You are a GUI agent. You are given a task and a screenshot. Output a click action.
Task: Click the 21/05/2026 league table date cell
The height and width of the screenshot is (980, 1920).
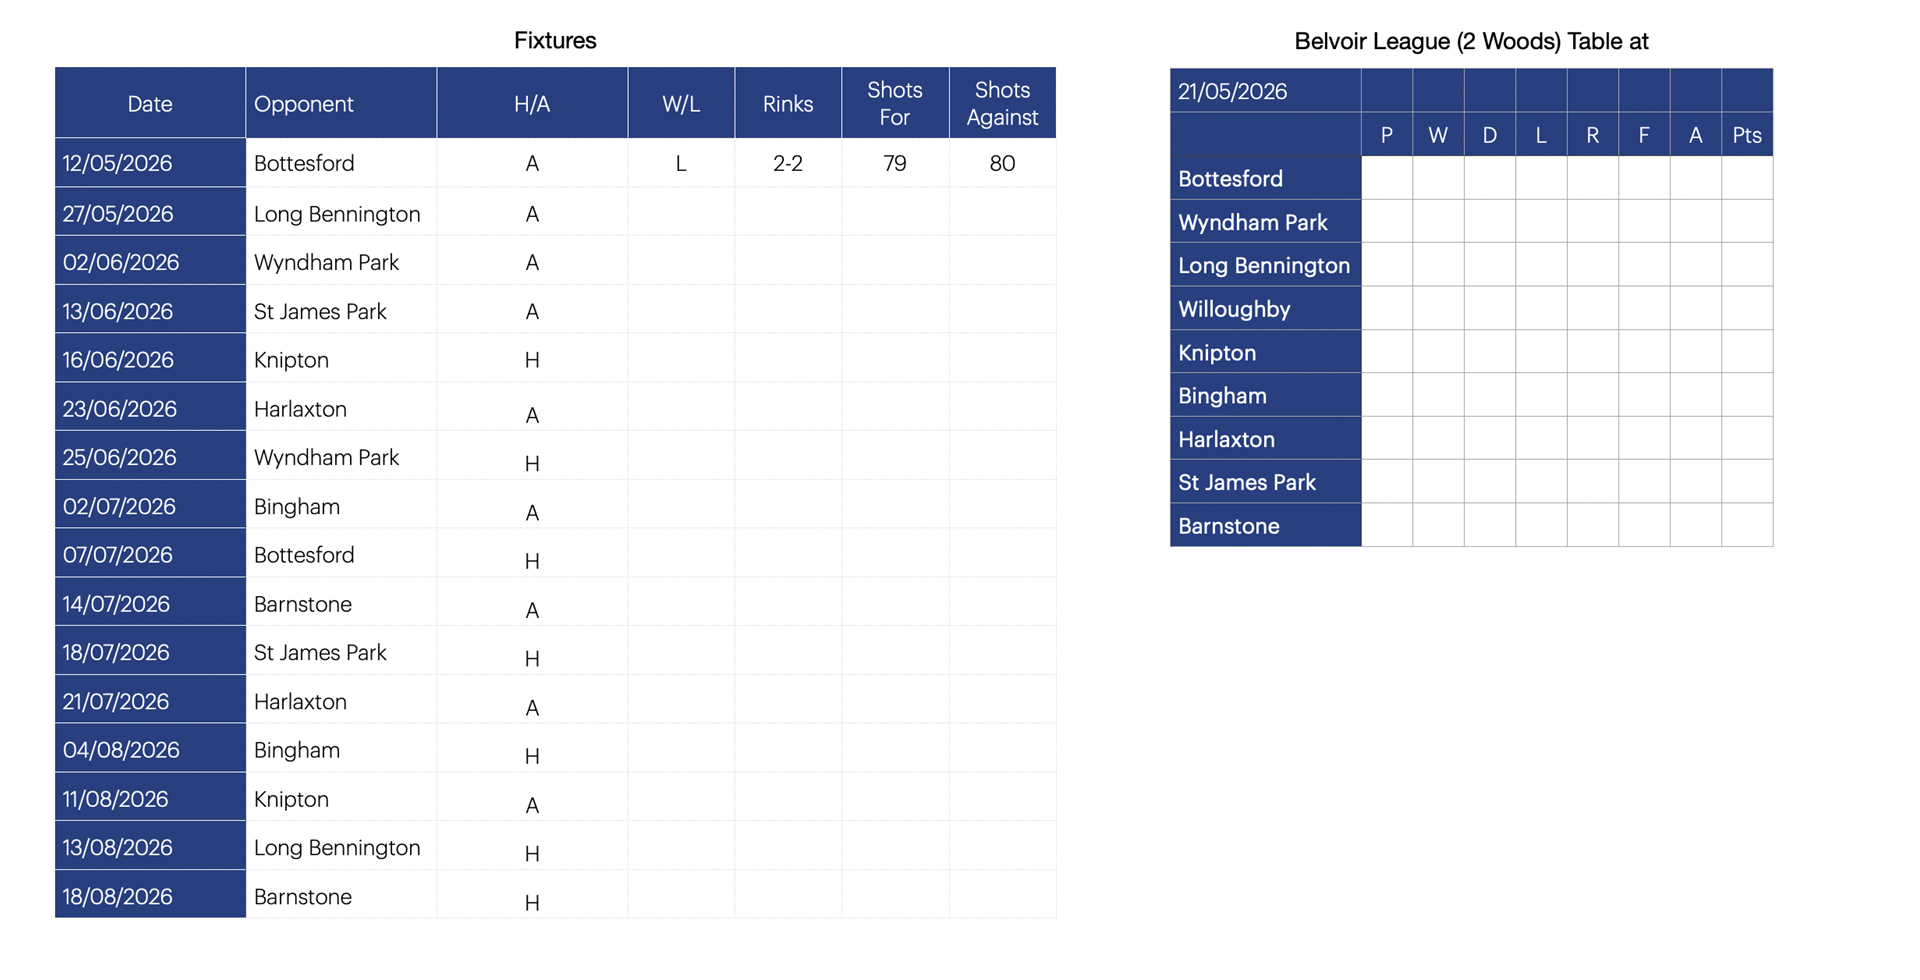tap(1265, 91)
